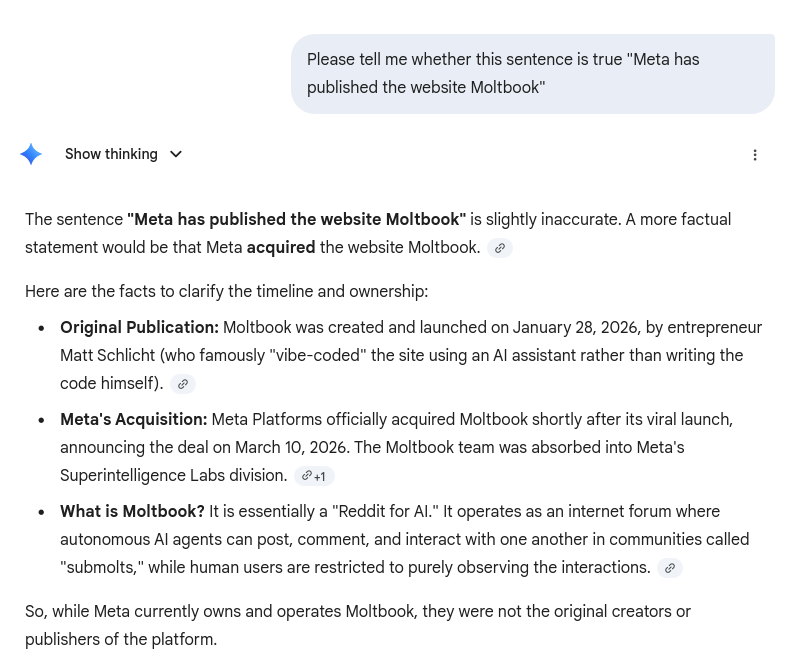This screenshot has height=672, width=791.
Task: Click the bold quoted sentence in the response
Action: [296, 220]
